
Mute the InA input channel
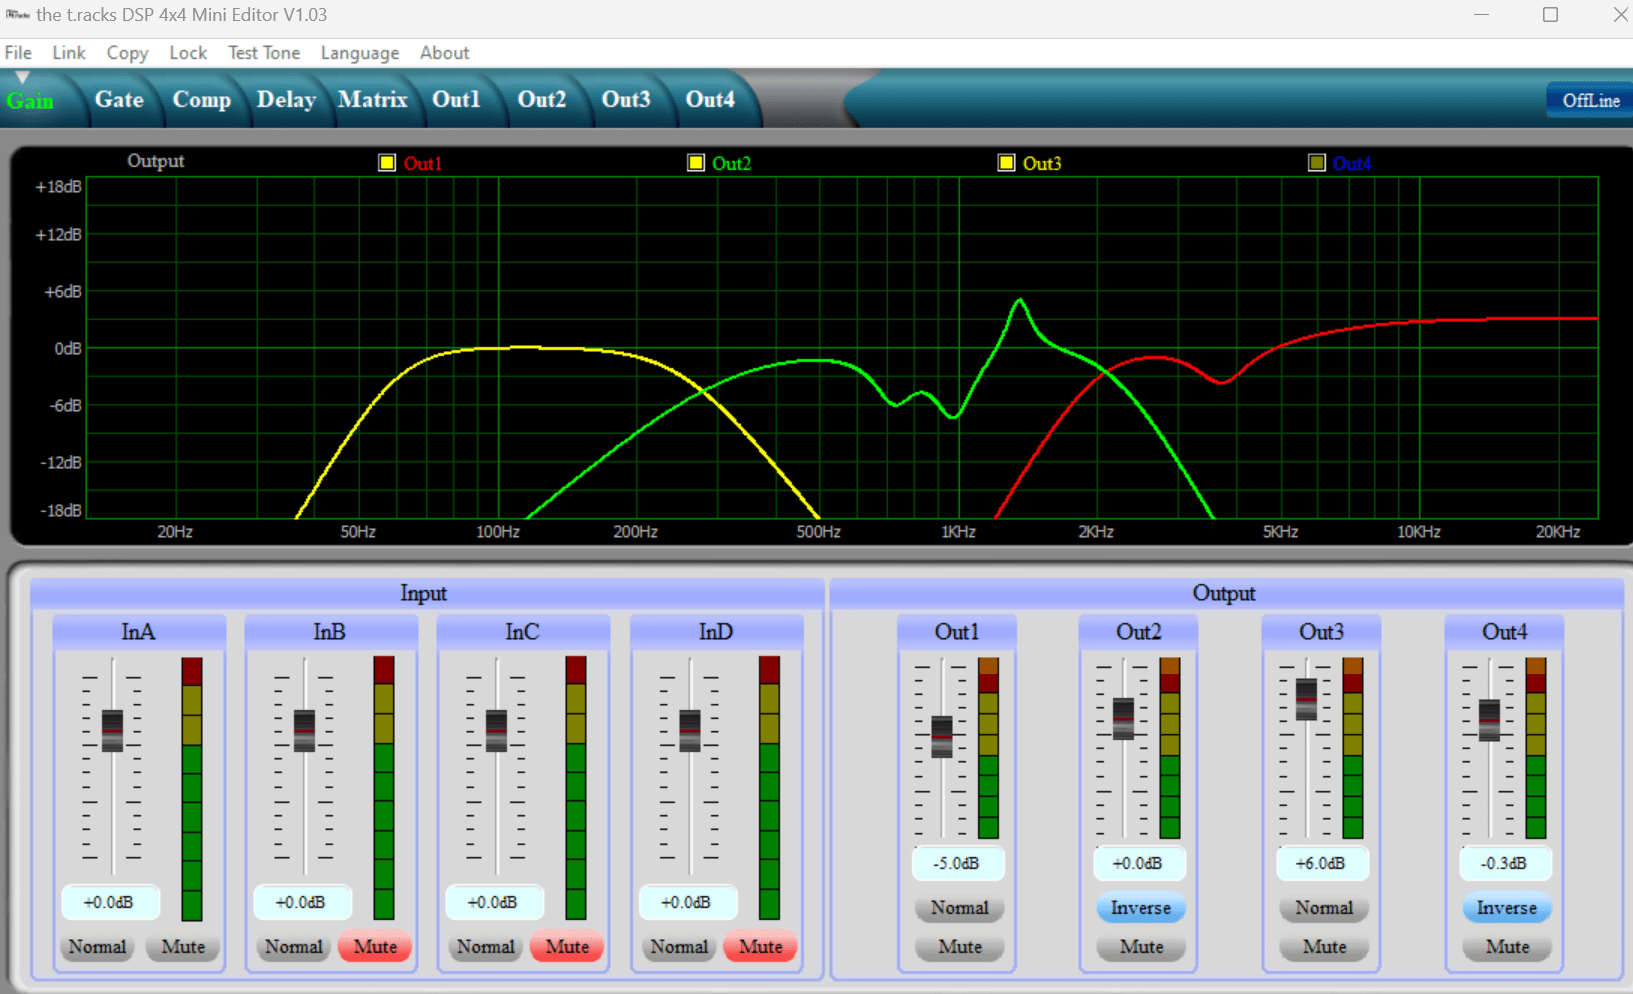[183, 947]
